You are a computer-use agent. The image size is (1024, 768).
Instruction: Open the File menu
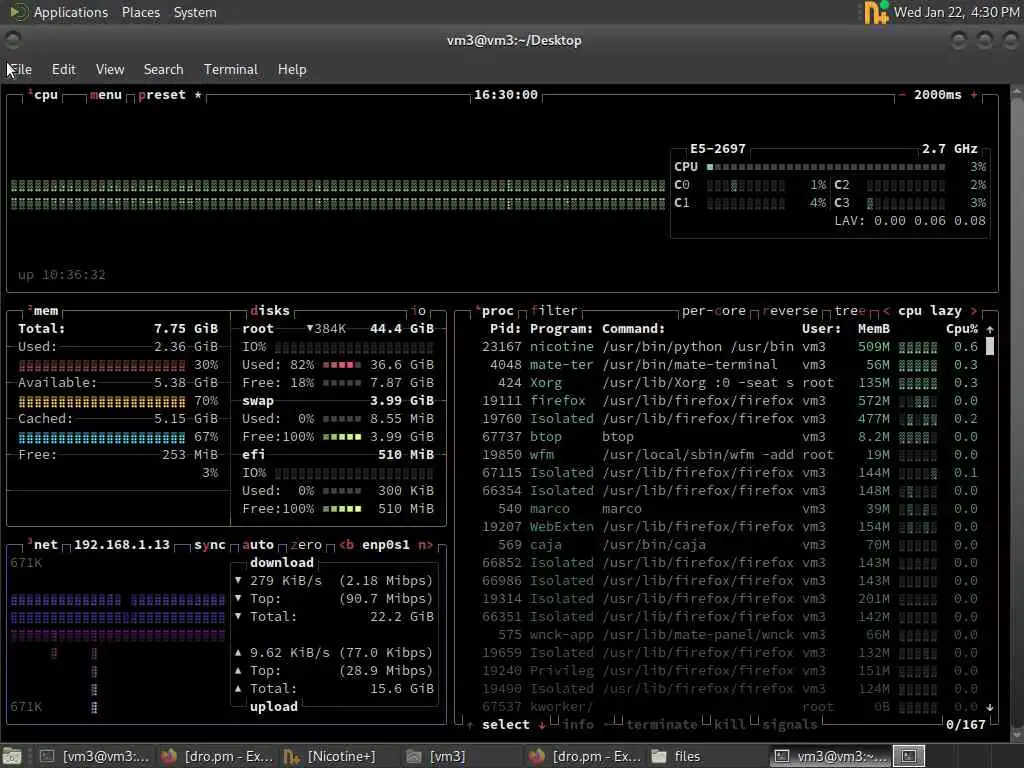[x=20, y=69]
